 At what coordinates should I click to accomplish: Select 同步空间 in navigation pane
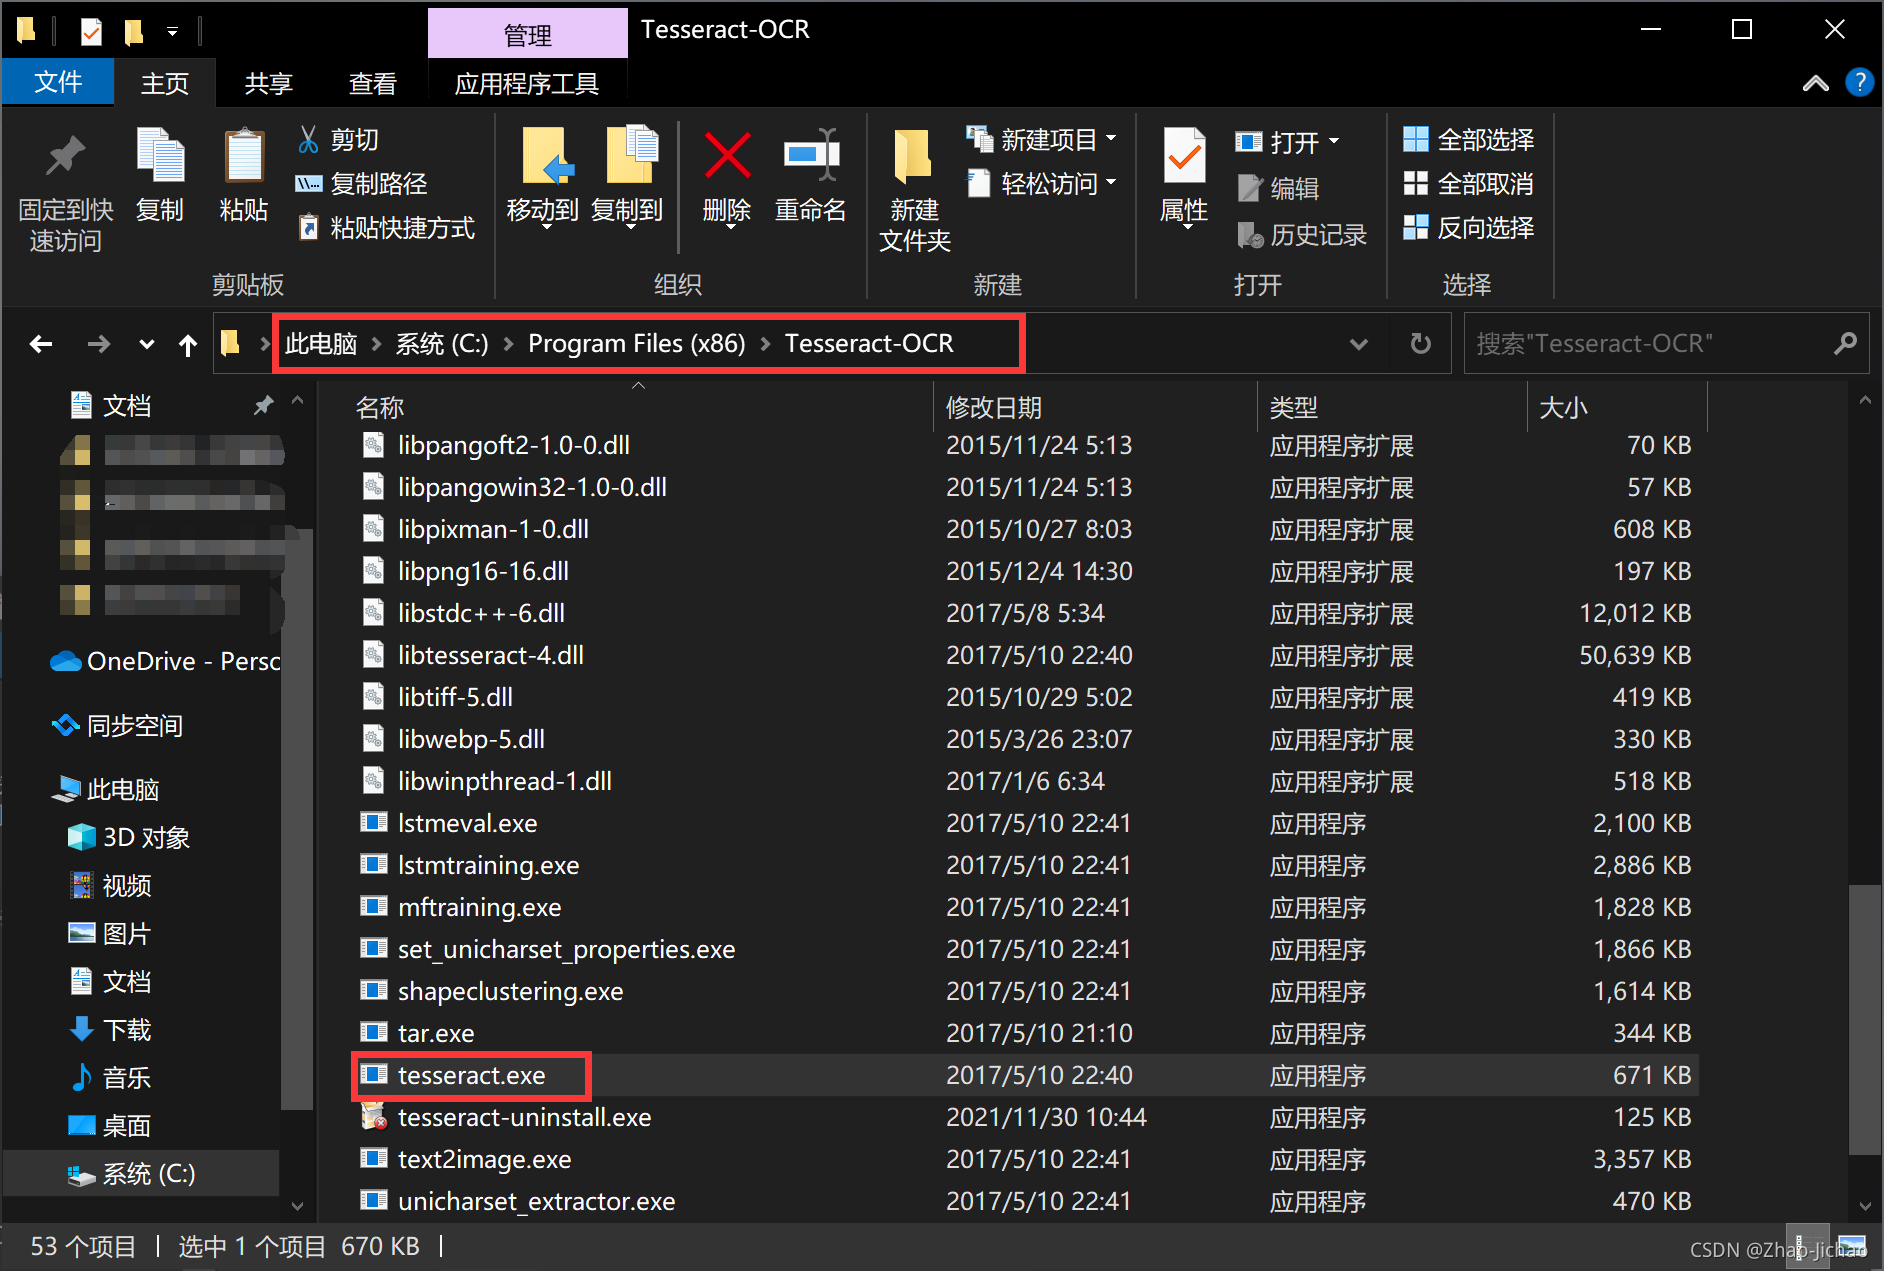(x=118, y=725)
